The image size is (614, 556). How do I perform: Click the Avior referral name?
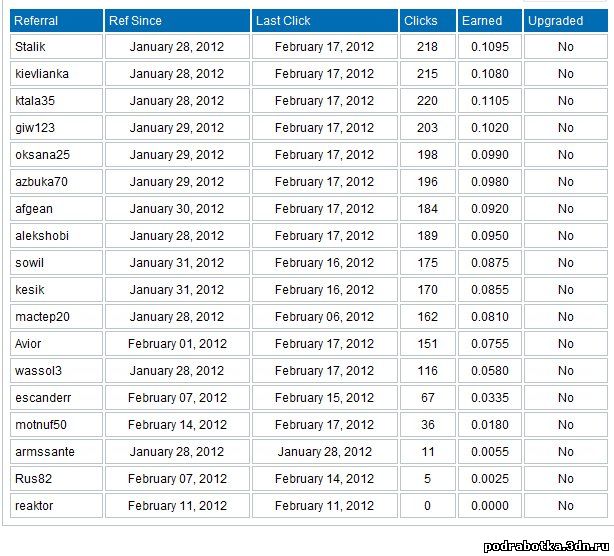point(28,344)
